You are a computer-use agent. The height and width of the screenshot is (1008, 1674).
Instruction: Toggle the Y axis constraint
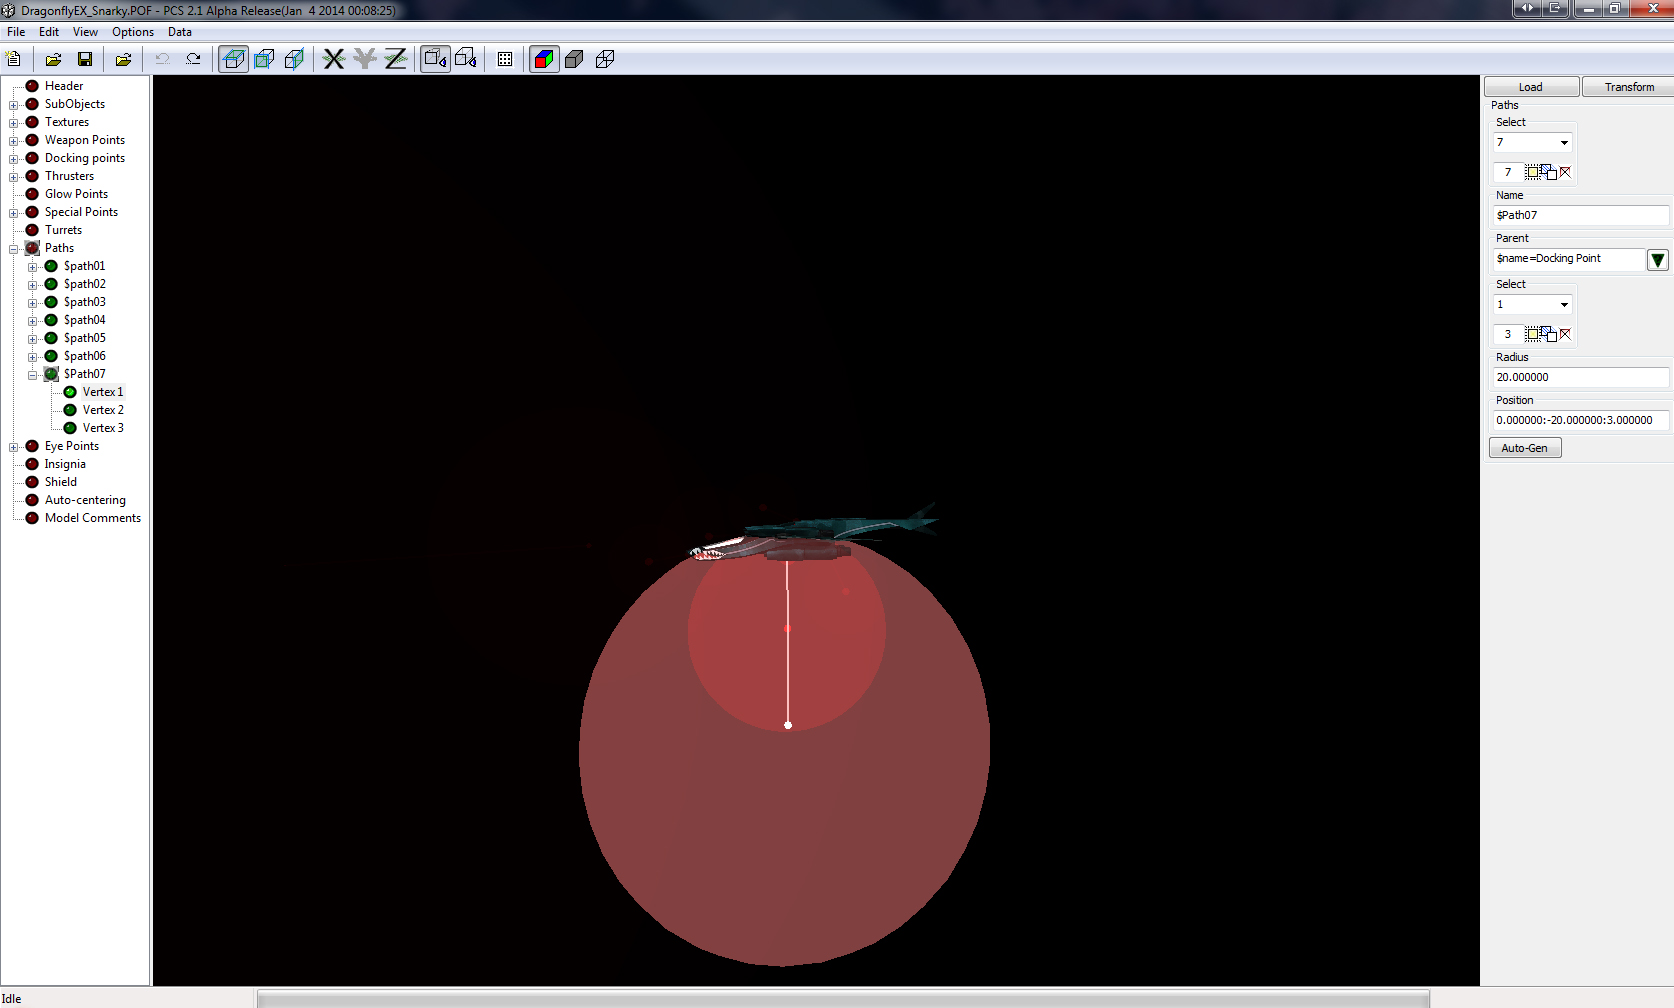[365, 59]
